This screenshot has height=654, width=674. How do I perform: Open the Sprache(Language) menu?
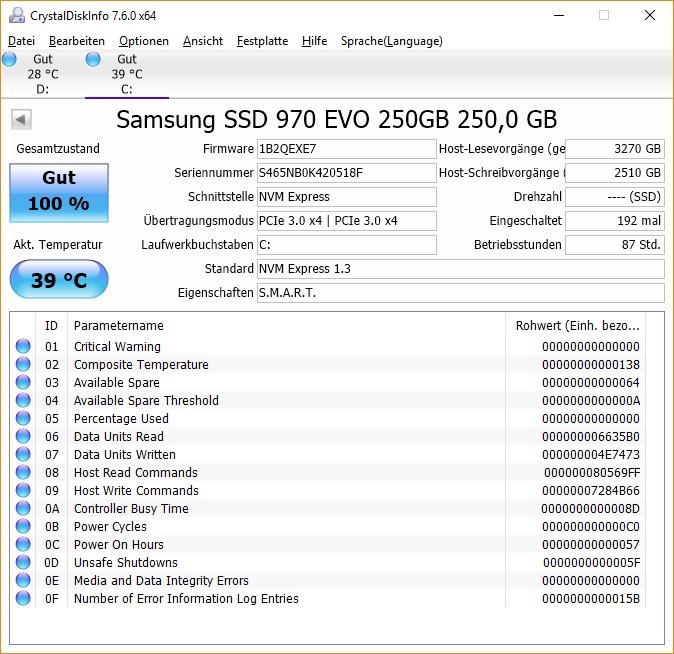click(x=392, y=41)
